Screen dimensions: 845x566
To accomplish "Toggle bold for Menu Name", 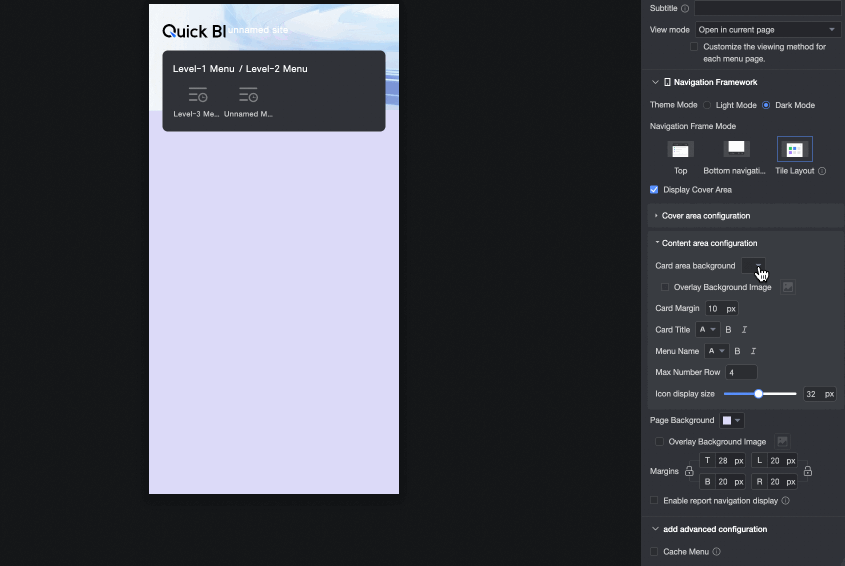I will (x=737, y=351).
